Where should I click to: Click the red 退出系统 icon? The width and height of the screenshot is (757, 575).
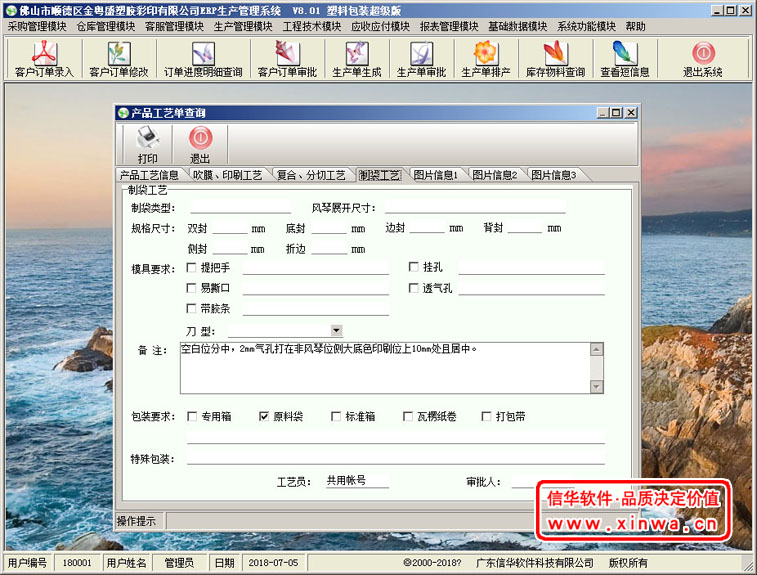(x=702, y=58)
